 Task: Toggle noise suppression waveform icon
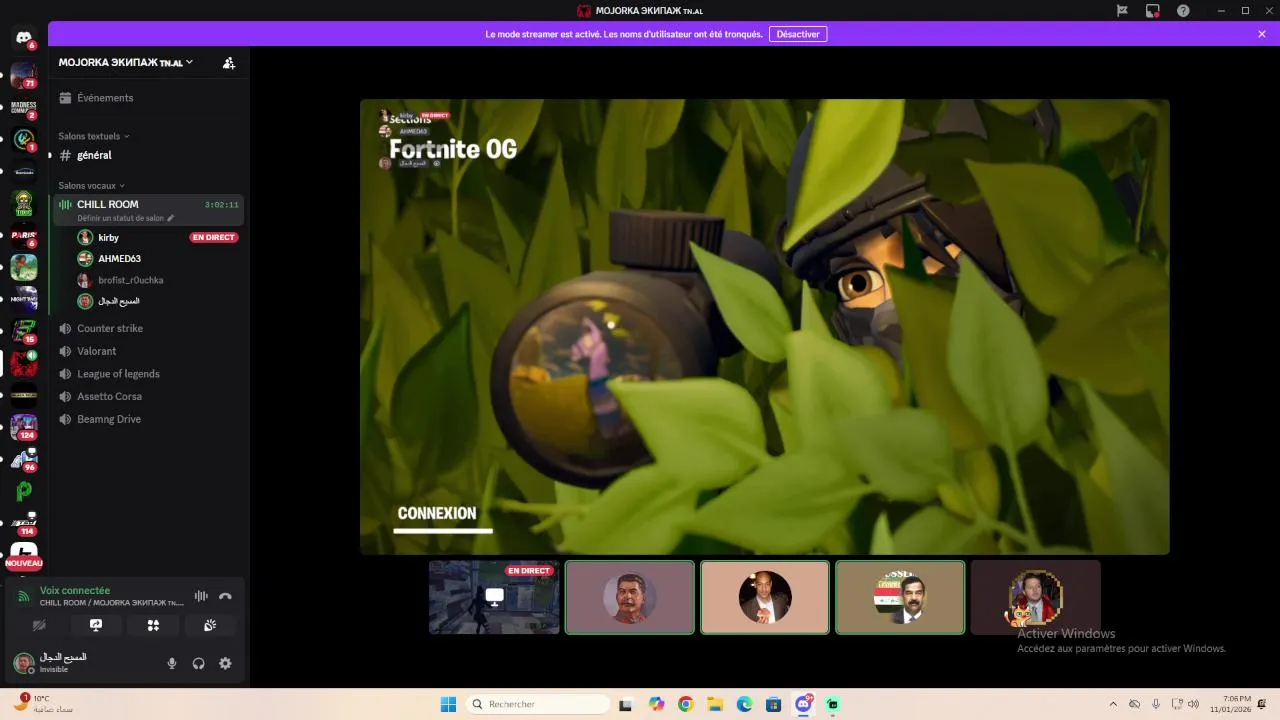point(201,596)
